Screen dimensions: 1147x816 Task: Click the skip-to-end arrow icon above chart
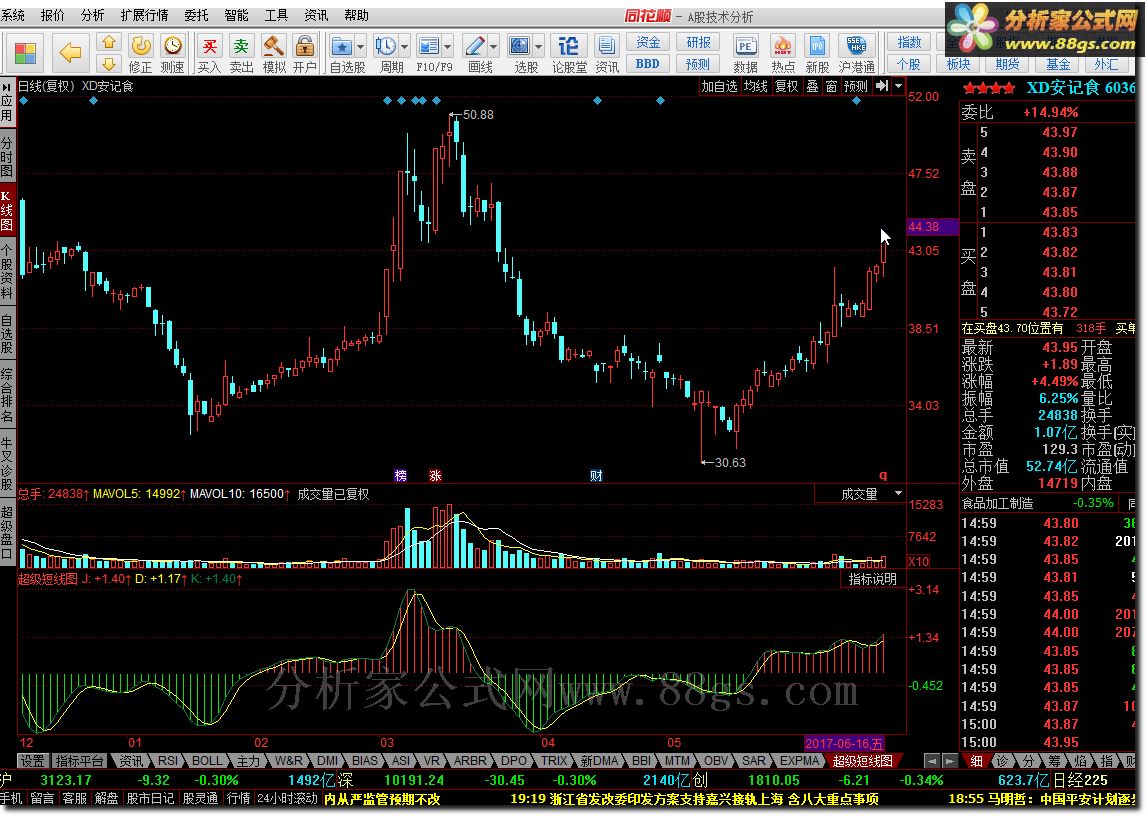pyautogui.click(x=882, y=86)
